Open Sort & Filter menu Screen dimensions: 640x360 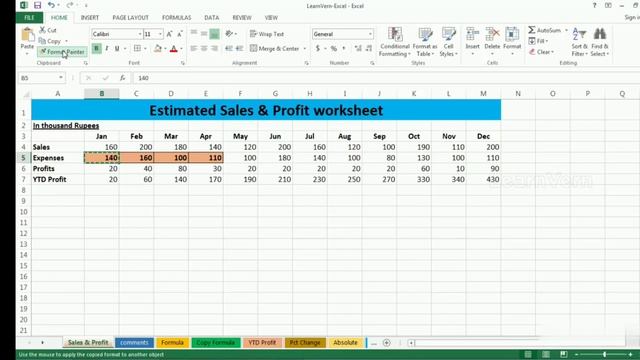[x=579, y=42]
